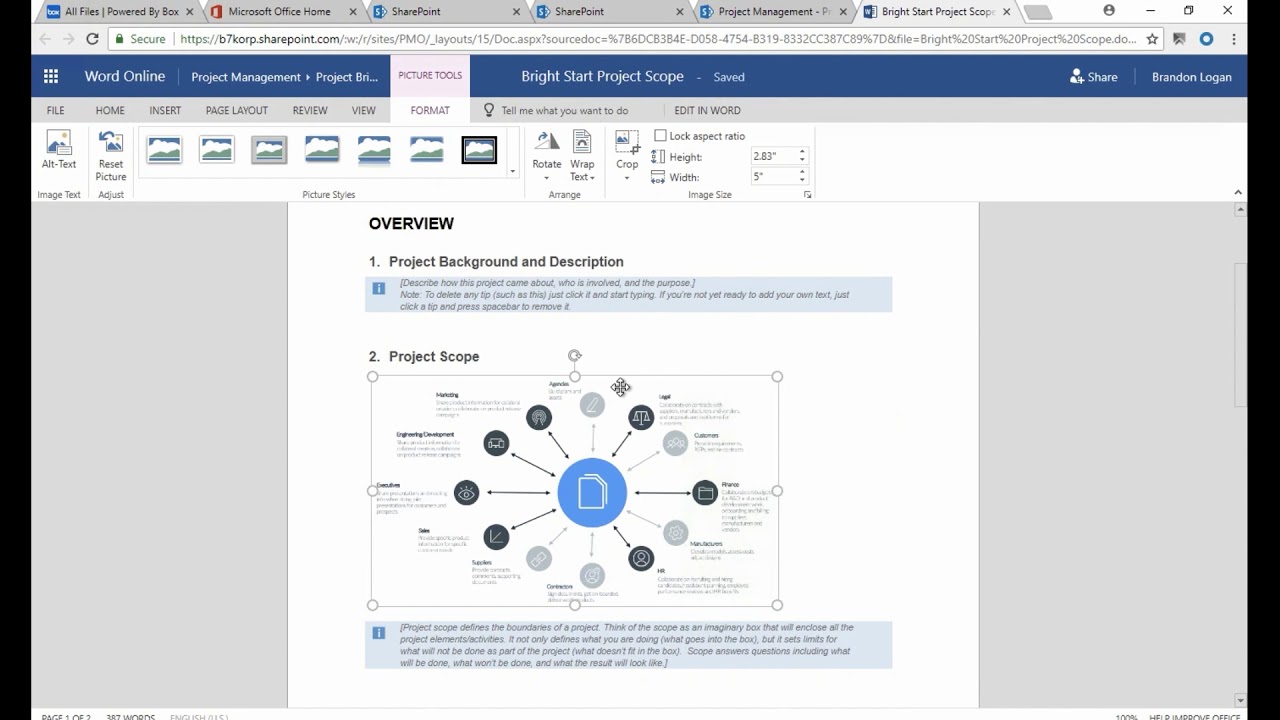The width and height of the screenshot is (1280, 720).
Task: Toggle the bookmark star in address bar
Action: (x=1152, y=37)
